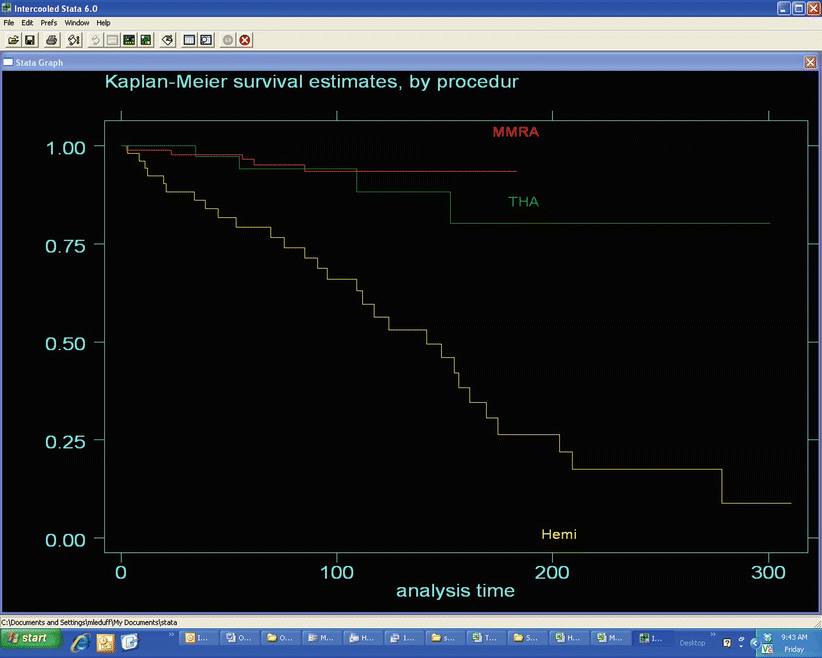Open the Edit menu
Viewport: 822px width, 658px height.
(27, 22)
